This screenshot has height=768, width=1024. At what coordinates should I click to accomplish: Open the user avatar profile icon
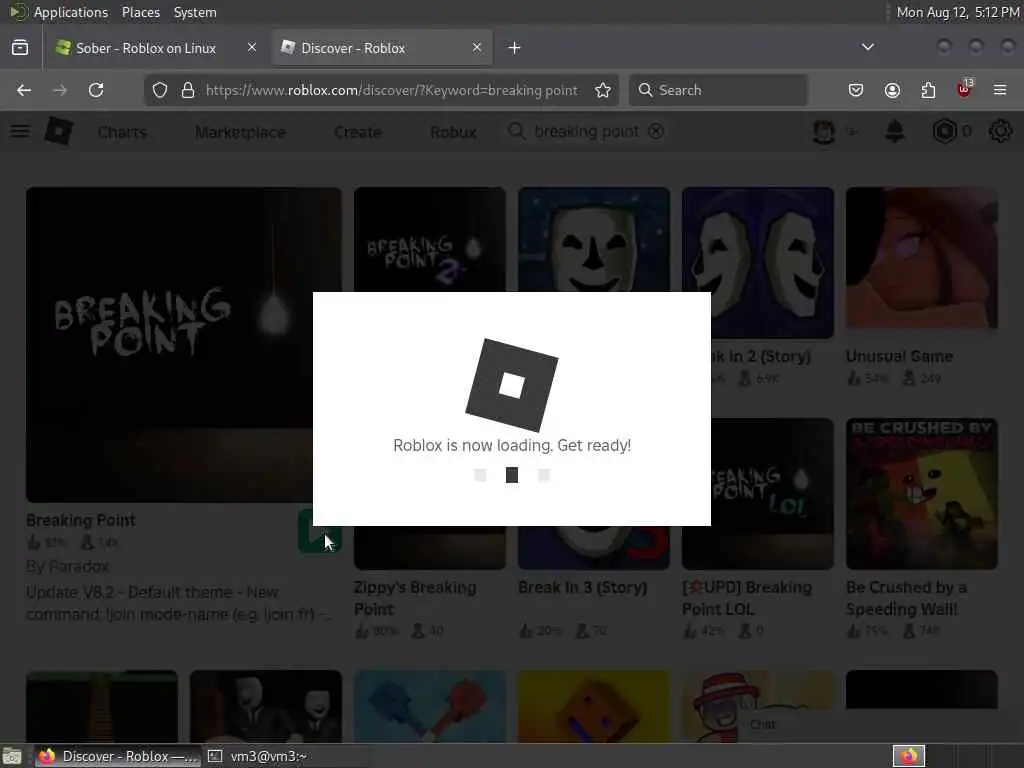(824, 132)
